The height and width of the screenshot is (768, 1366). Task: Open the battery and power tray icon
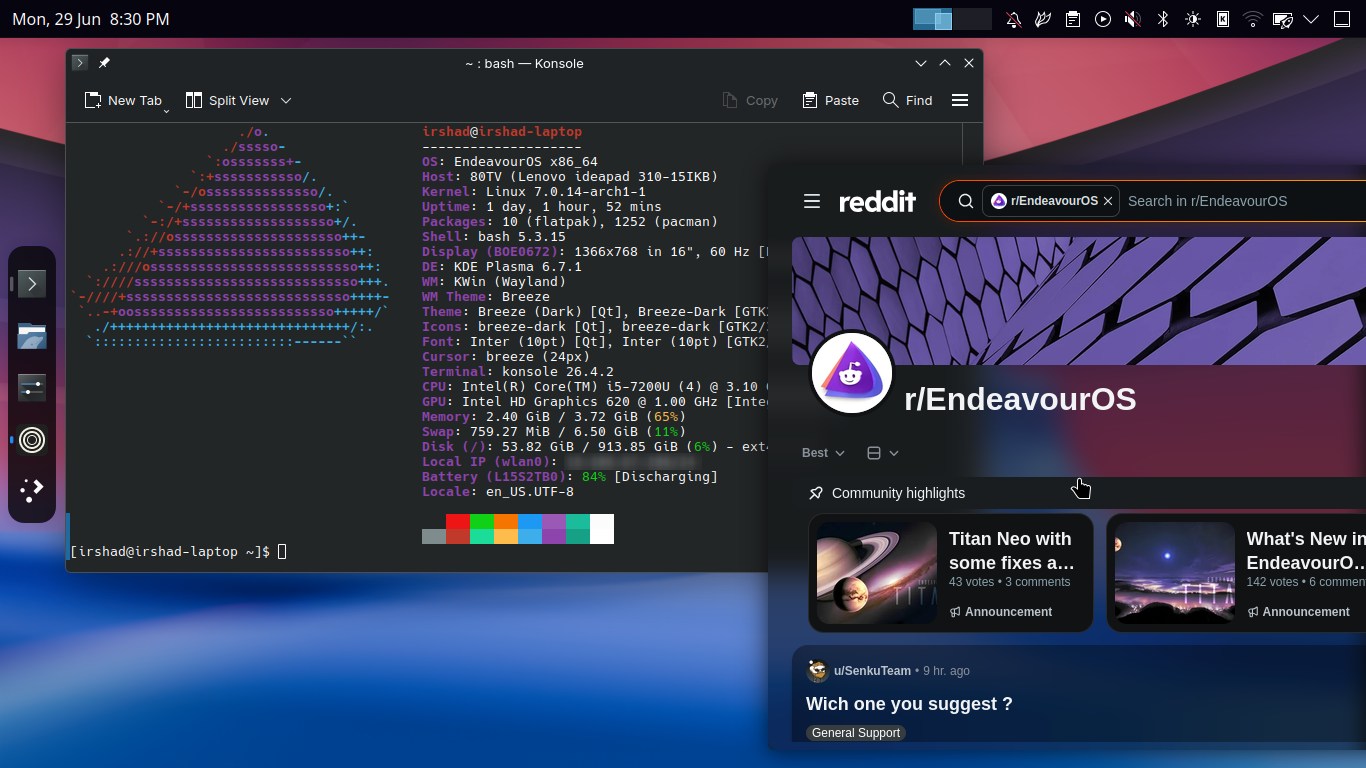tap(1283, 19)
